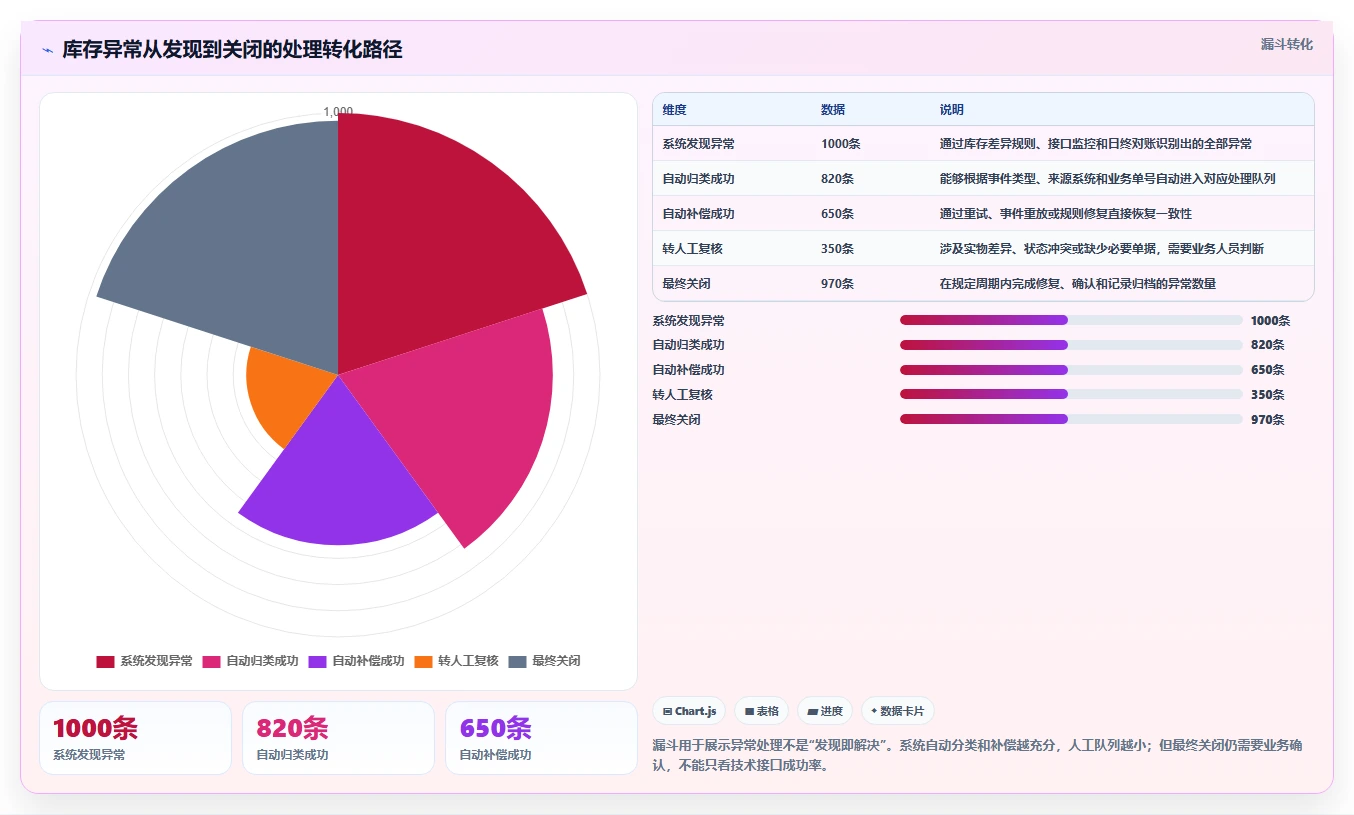Select the 系统发现异常 table row name
This screenshot has width=1354, height=815.
(x=698, y=144)
